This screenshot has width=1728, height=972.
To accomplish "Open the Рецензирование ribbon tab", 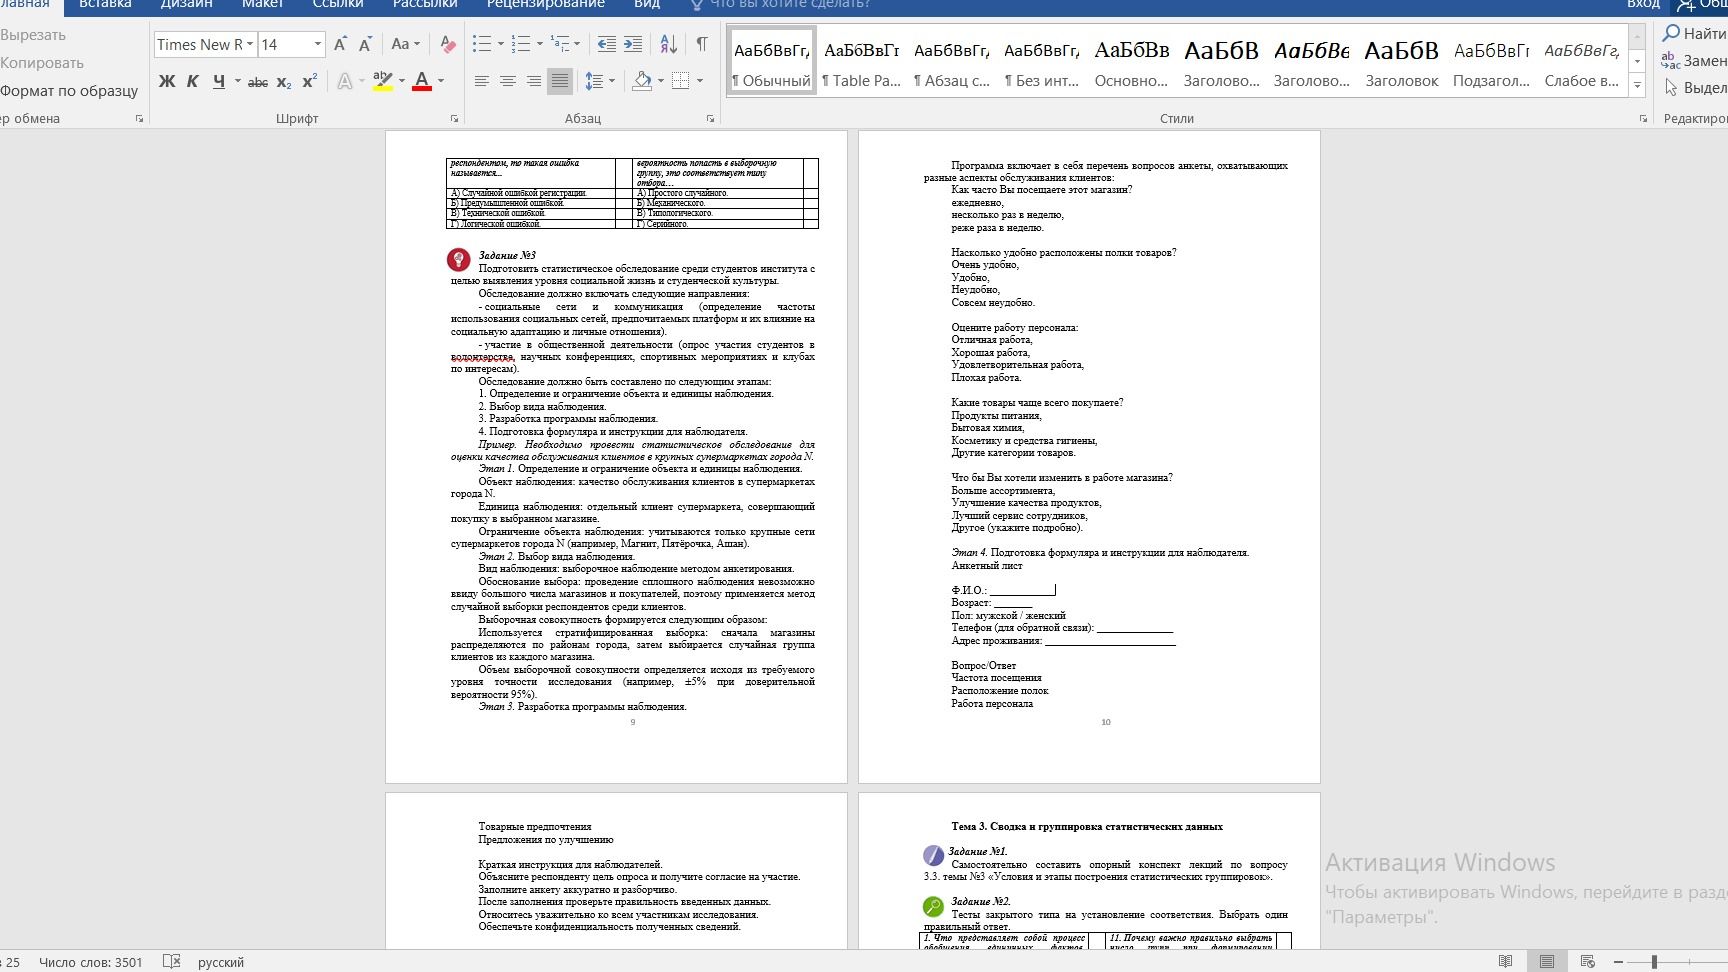I will pos(546,5).
